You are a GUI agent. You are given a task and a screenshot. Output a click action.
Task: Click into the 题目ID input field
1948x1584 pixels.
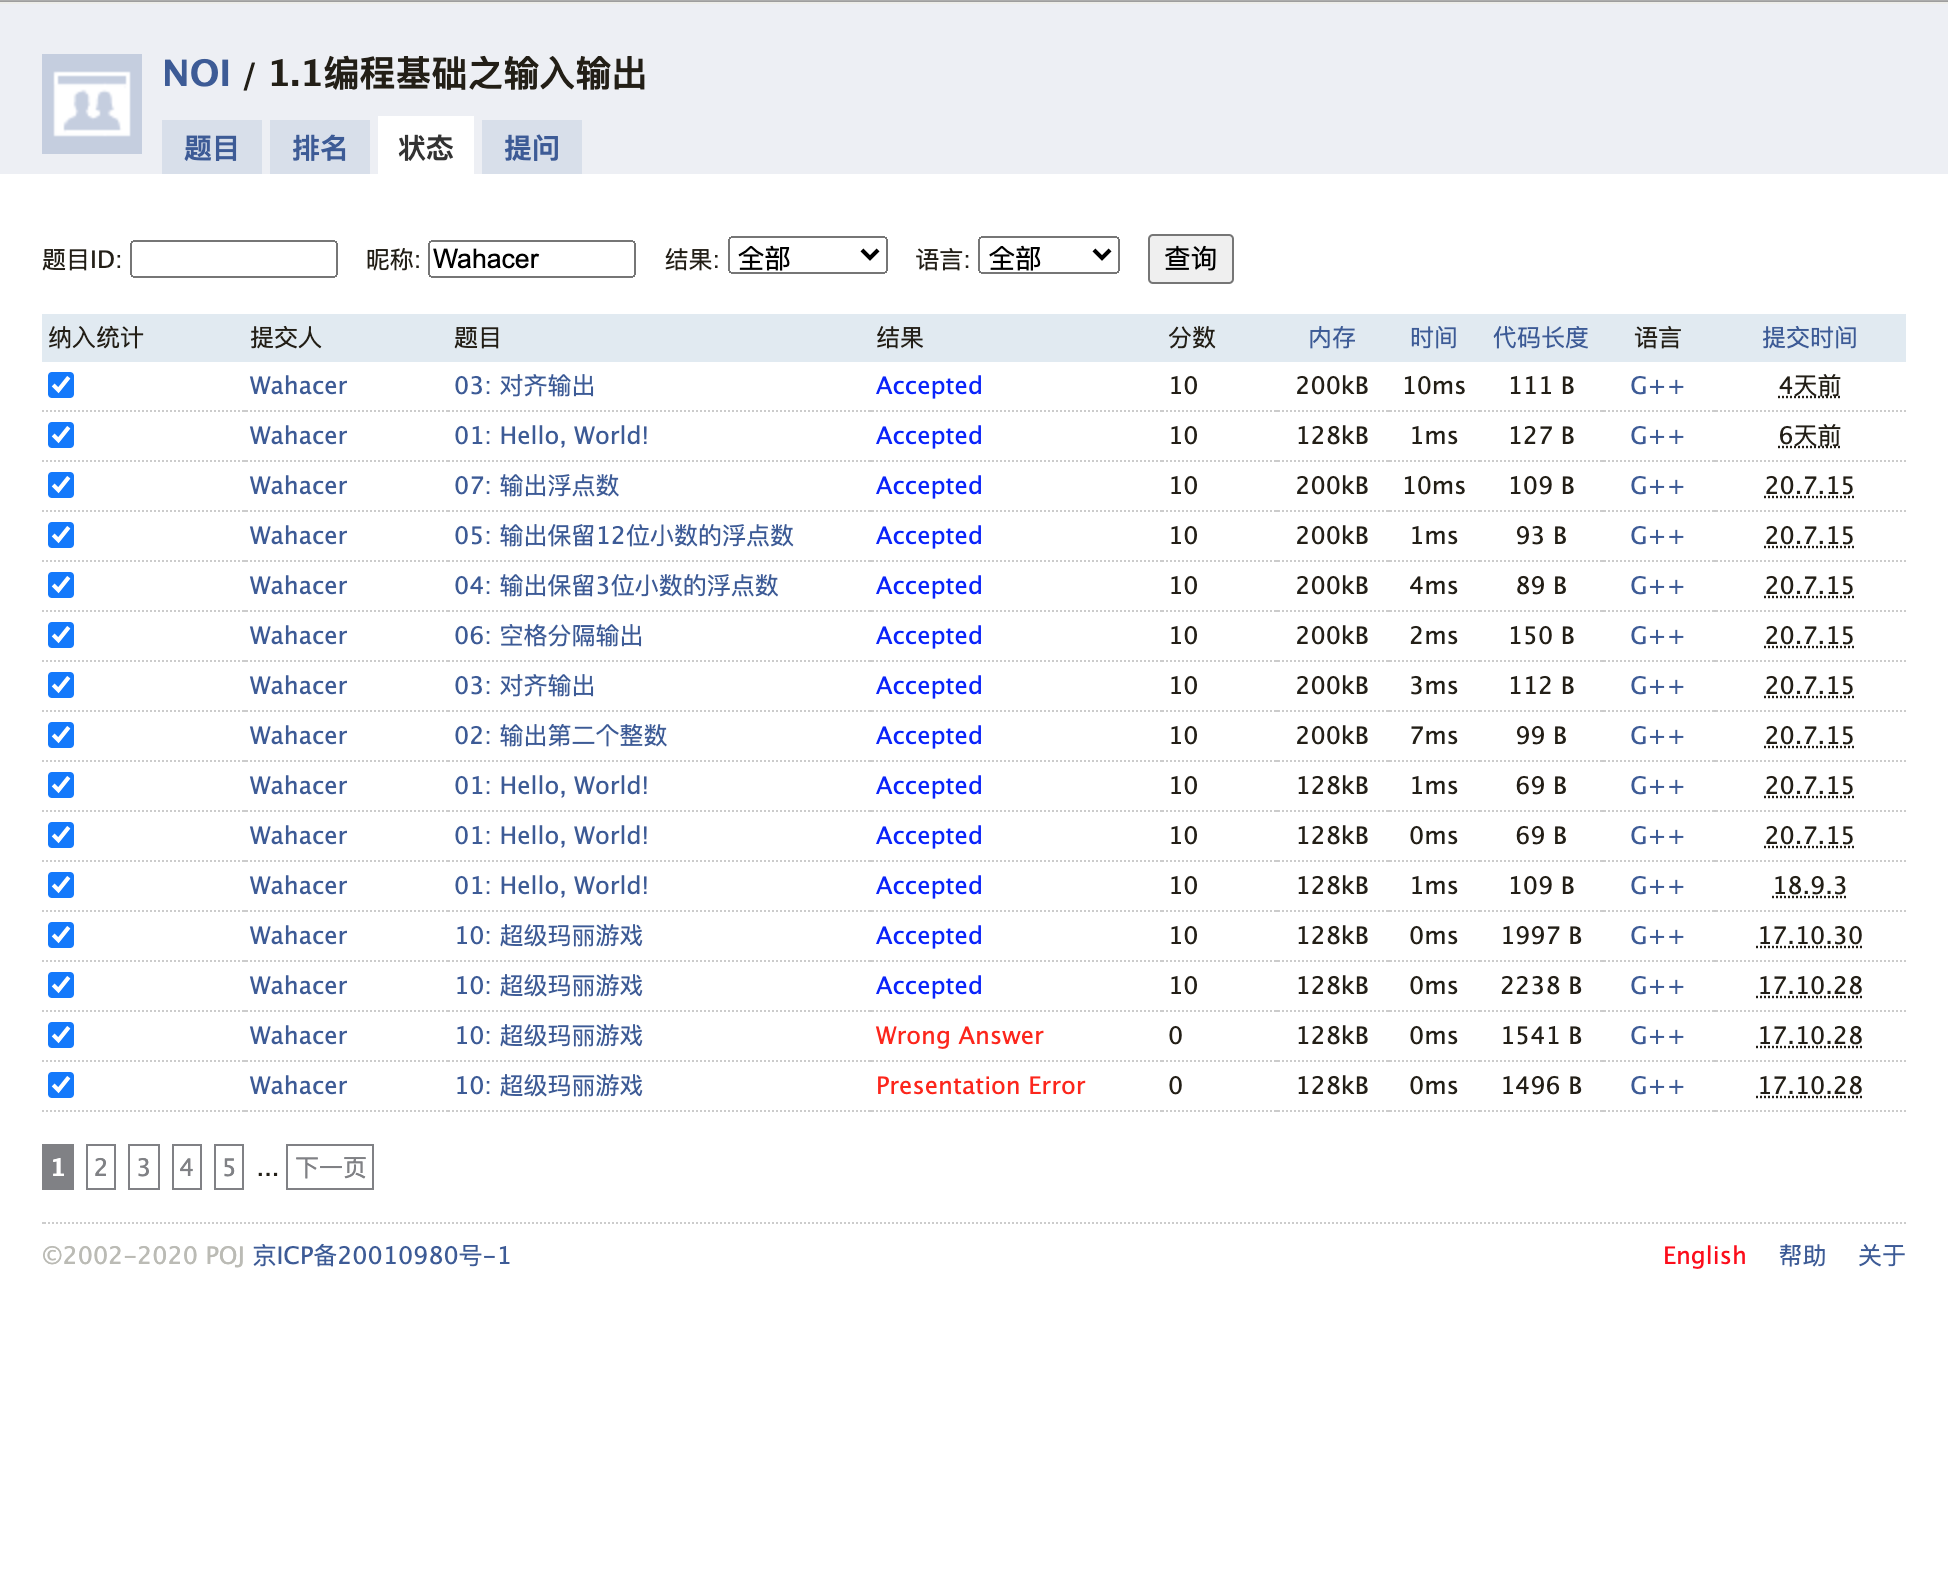pos(234,259)
